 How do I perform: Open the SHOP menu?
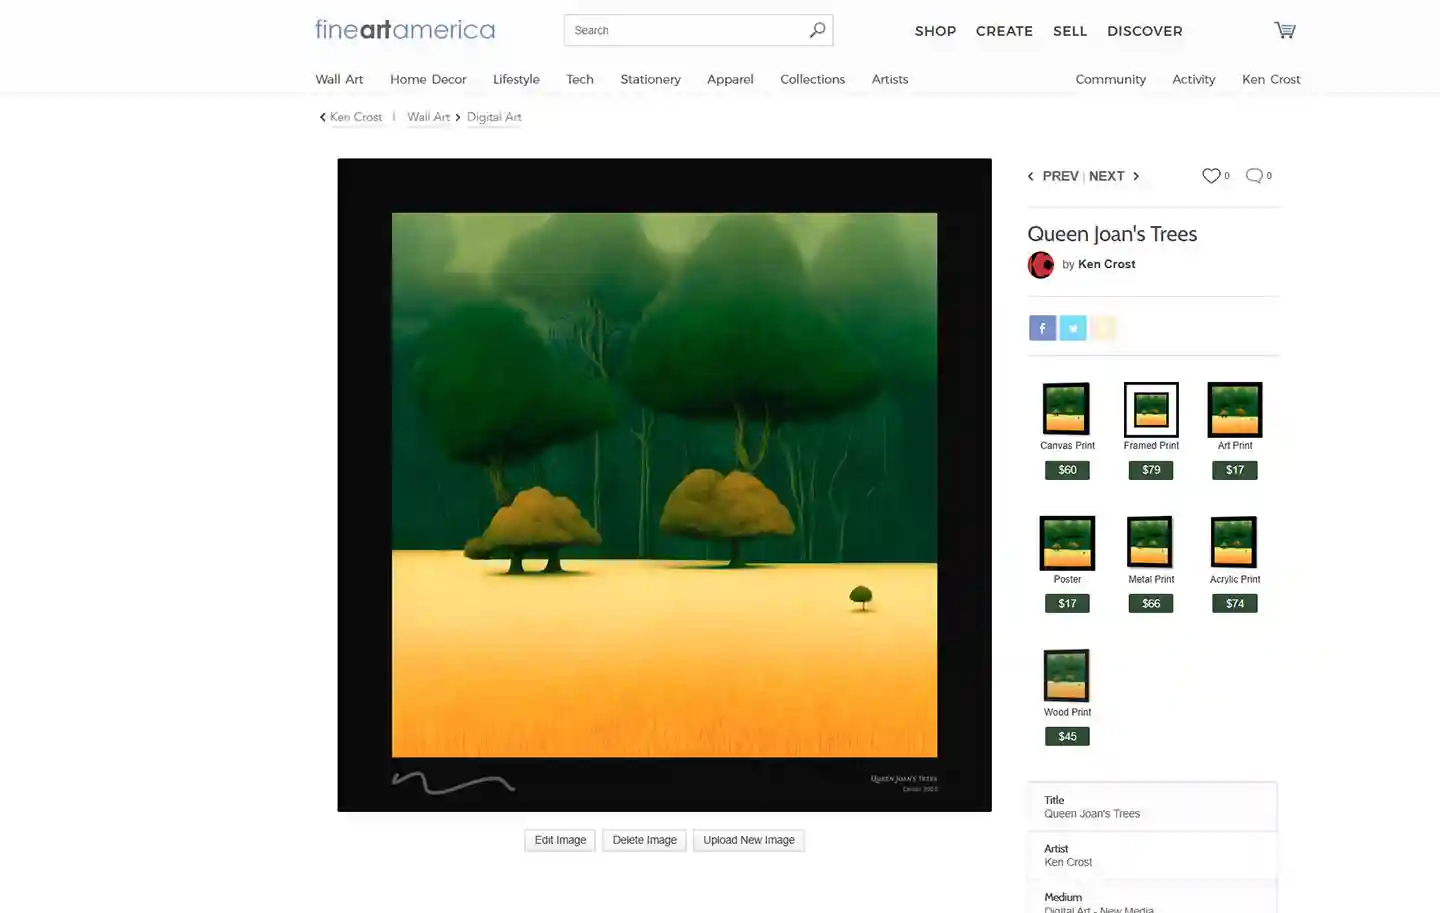click(935, 31)
